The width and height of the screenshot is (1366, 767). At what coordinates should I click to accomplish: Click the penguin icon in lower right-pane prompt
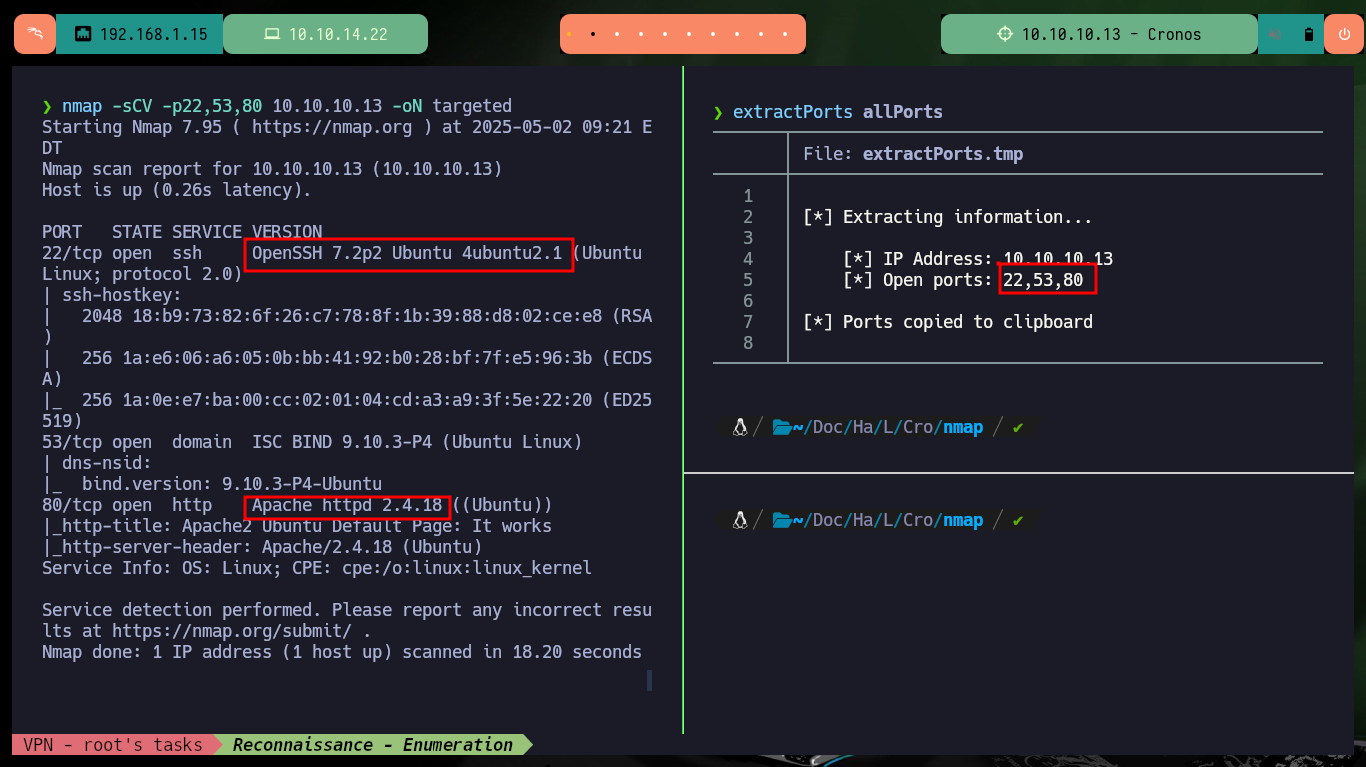(740, 520)
